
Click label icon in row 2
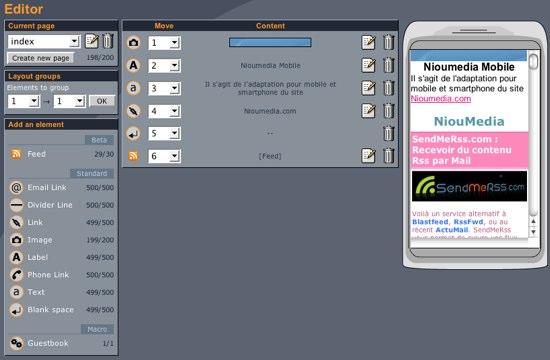133,65
